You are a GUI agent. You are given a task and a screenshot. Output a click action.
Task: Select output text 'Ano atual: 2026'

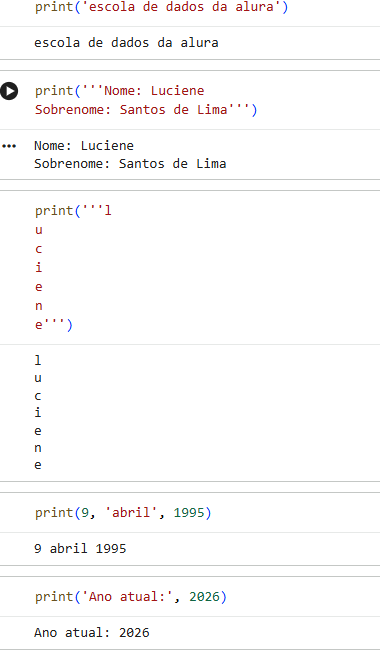(x=92, y=633)
